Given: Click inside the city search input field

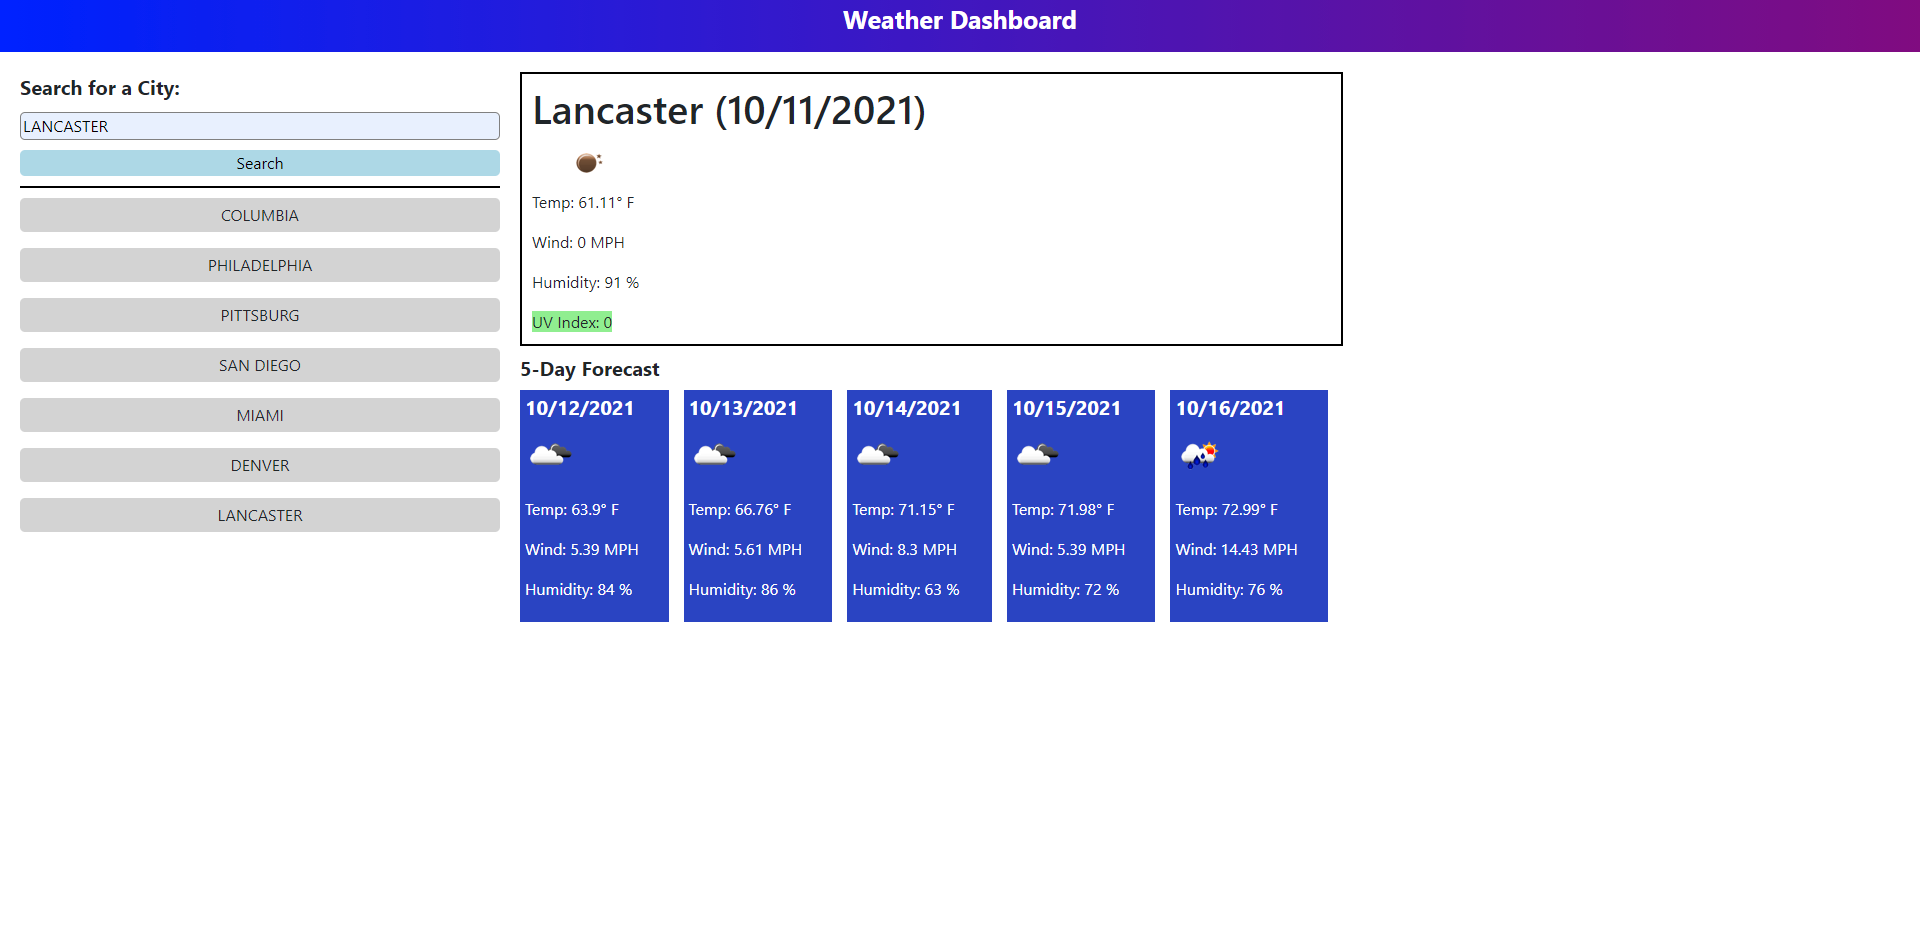Looking at the screenshot, I should point(259,125).
